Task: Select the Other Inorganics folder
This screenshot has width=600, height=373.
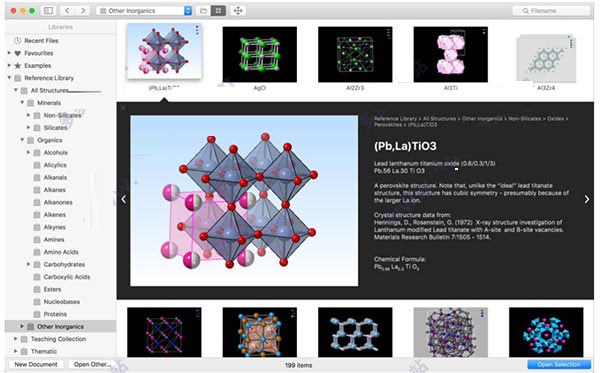Action: click(x=60, y=326)
